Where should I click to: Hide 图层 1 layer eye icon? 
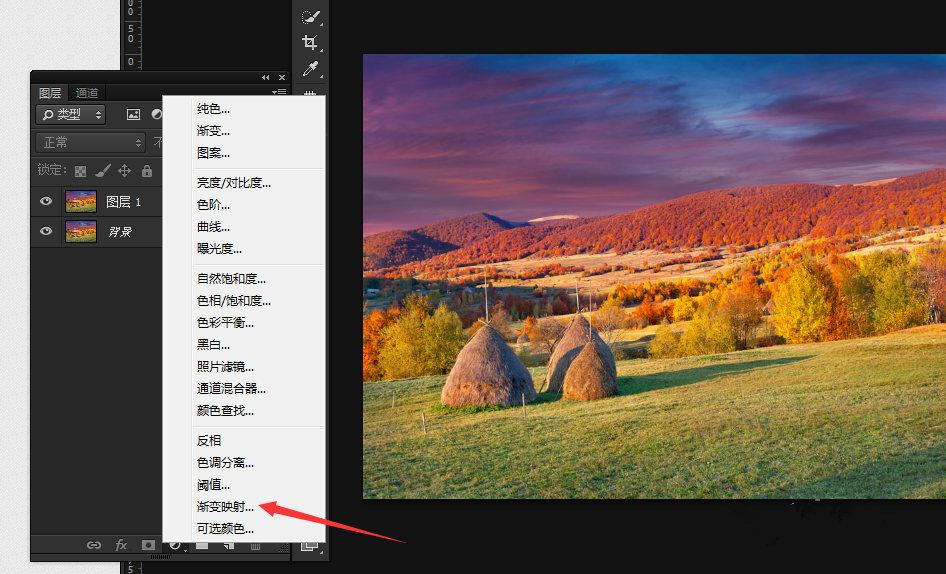[x=46, y=201]
